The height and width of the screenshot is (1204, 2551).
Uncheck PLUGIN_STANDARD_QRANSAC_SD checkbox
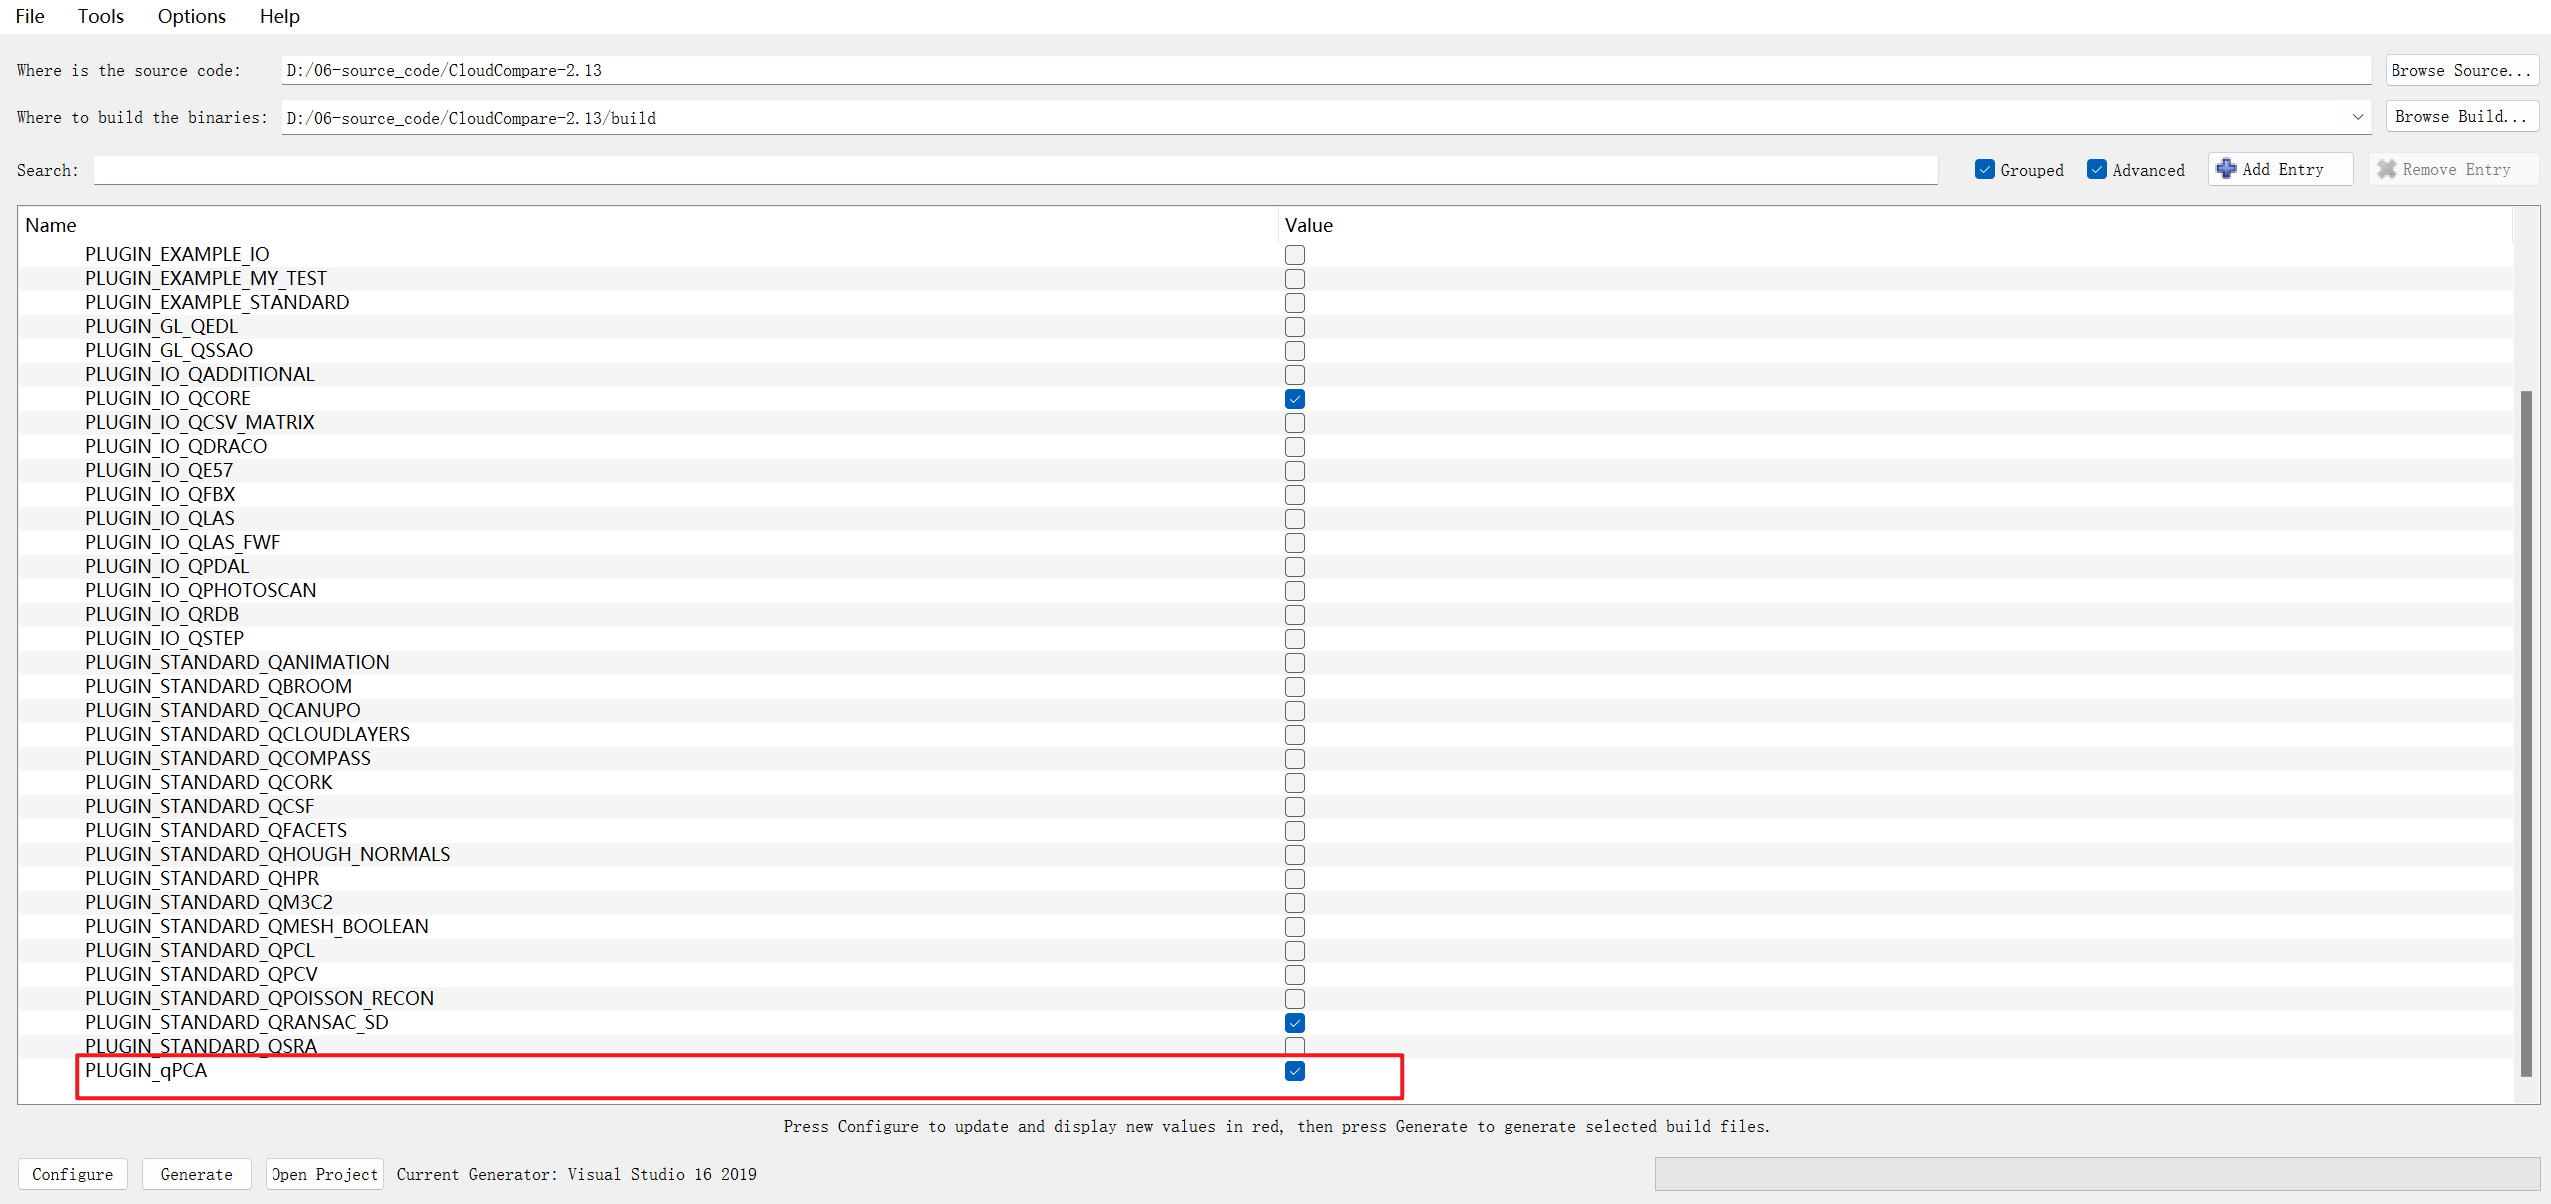pyautogui.click(x=1294, y=1023)
